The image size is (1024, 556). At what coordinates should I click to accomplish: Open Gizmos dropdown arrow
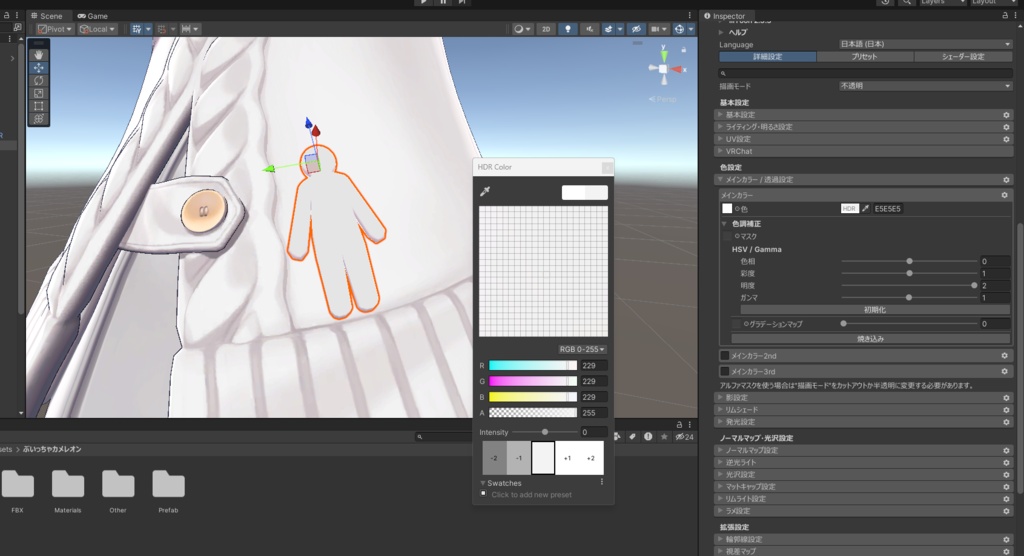coord(691,29)
